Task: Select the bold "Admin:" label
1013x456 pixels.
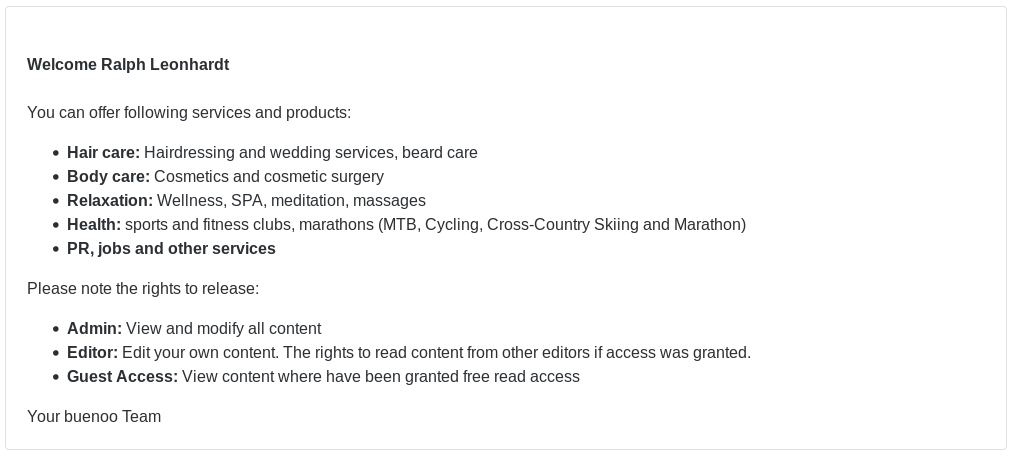Action: click(x=94, y=329)
